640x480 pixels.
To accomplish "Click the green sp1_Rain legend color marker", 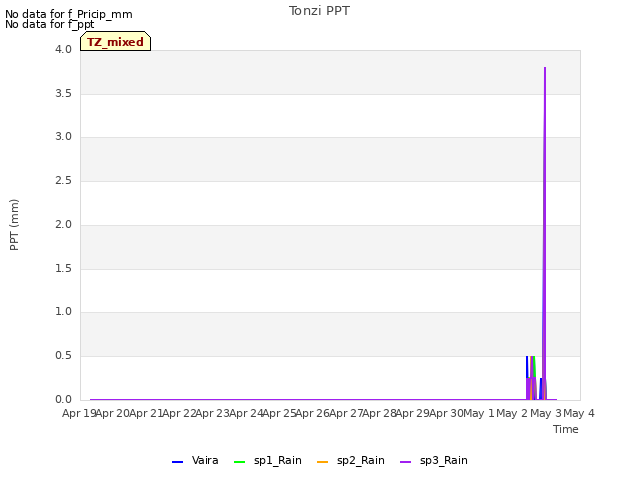I will (x=240, y=462).
